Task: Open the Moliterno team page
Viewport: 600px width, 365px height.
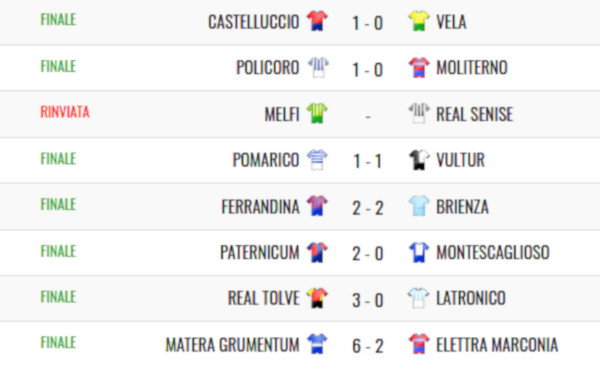Action: [472, 68]
